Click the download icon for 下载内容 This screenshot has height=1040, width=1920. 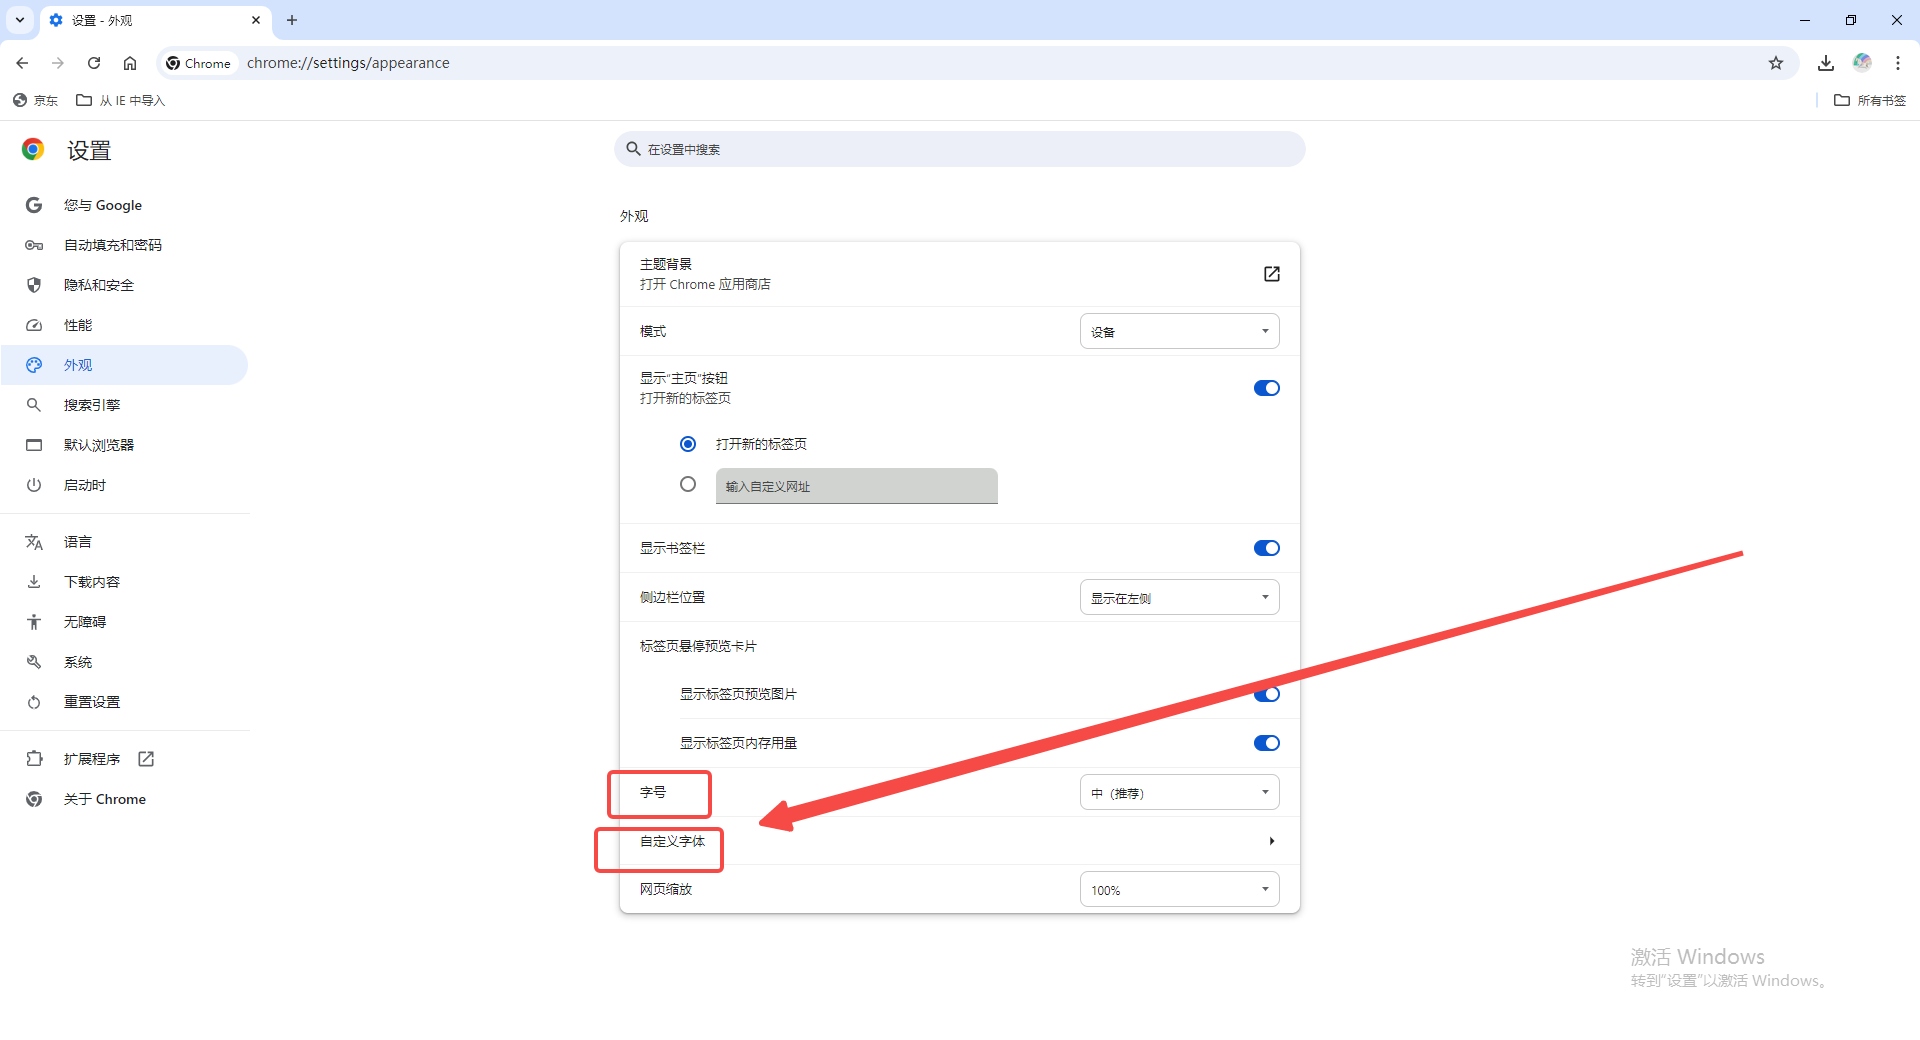(x=34, y=582)
